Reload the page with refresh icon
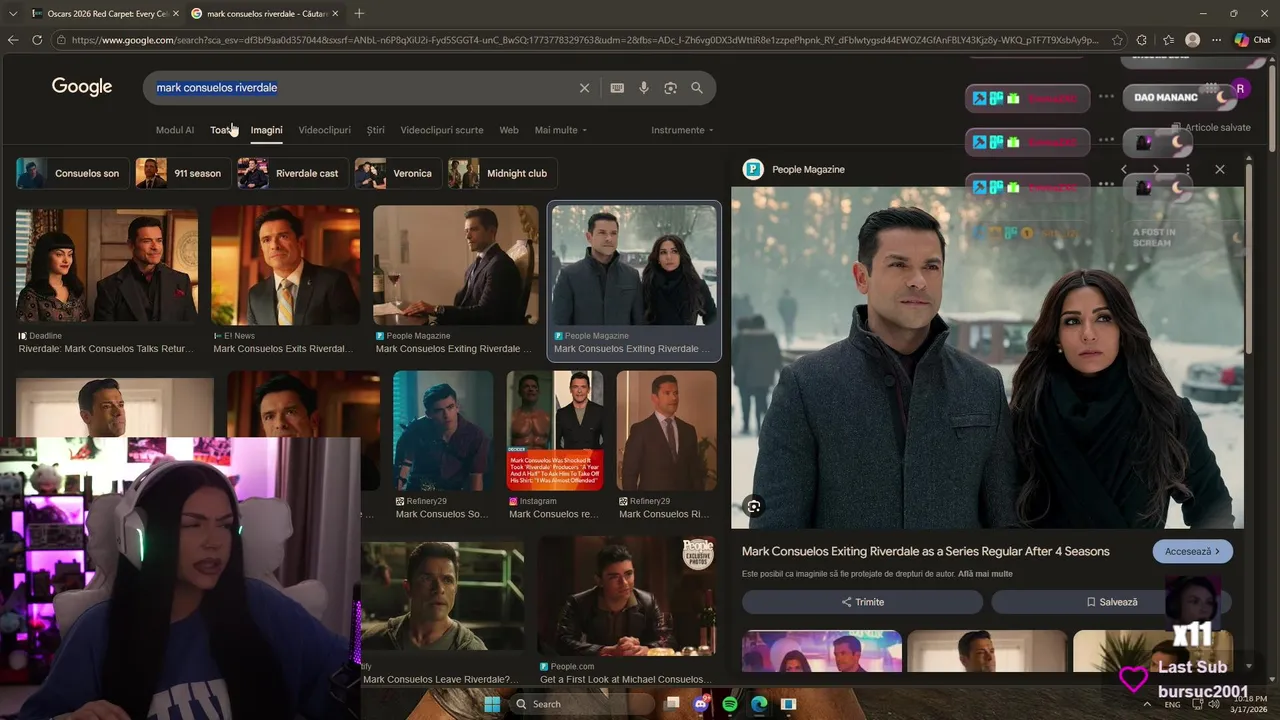This screenshot has width=1280, height=720. 37,40
